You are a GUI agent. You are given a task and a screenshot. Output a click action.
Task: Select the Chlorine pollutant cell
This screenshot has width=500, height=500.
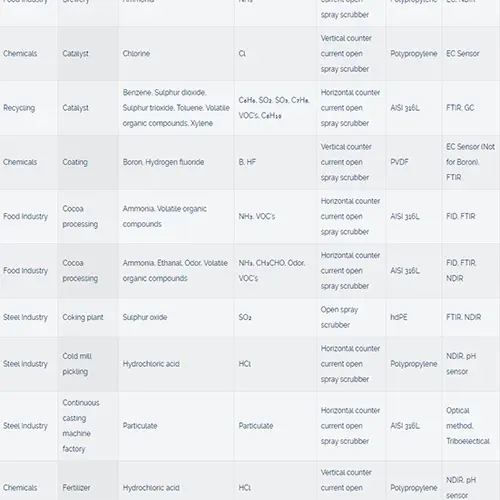pyautogui.click(x=176, y=54)
